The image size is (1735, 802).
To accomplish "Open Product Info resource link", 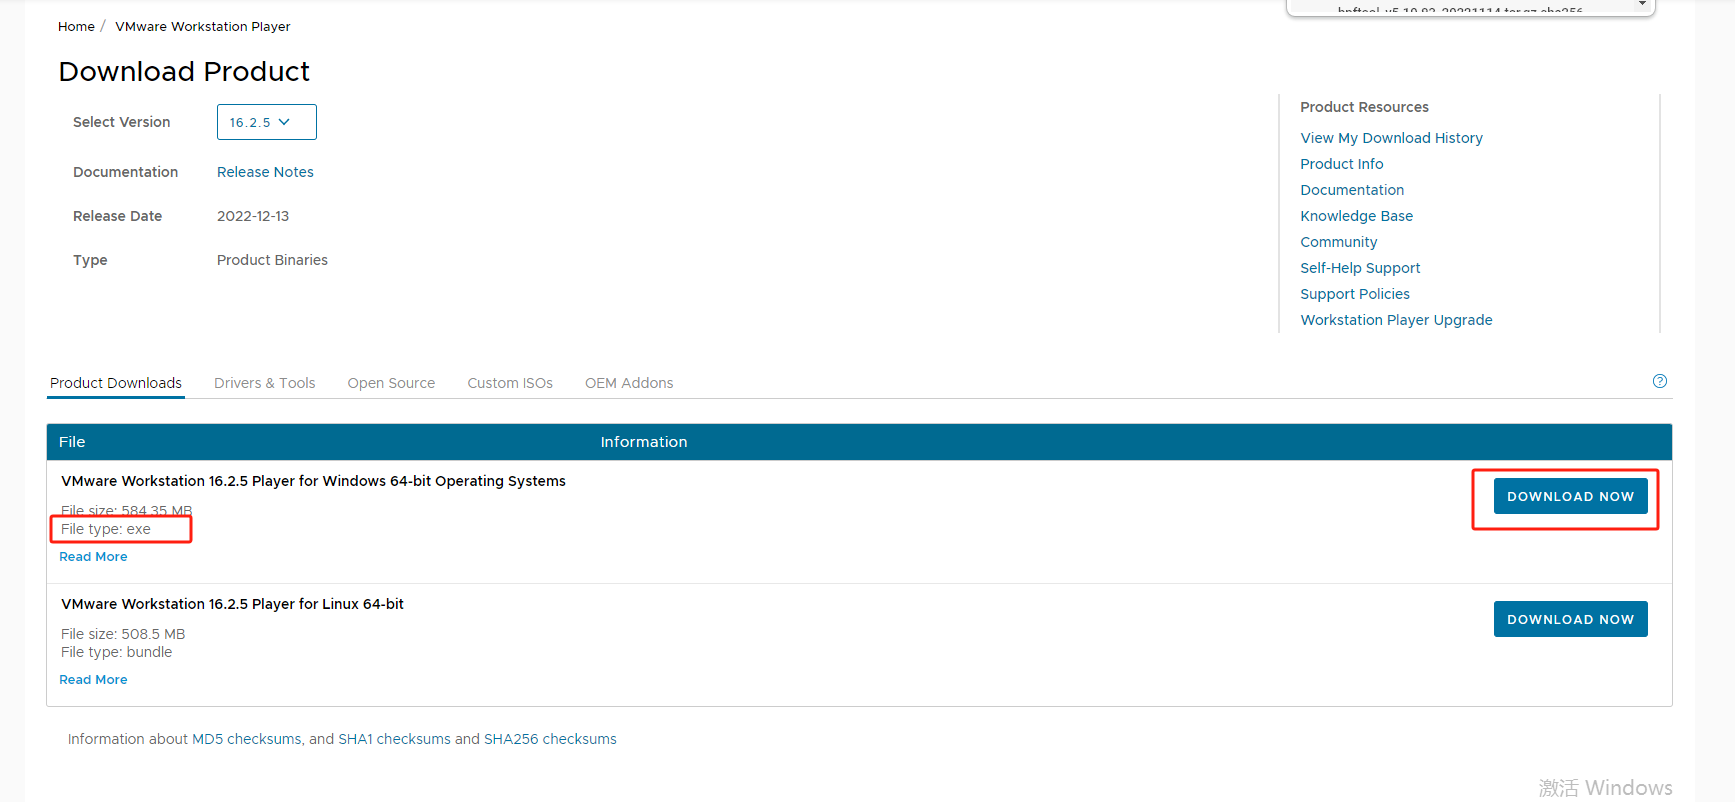I will pos(1342,164).
